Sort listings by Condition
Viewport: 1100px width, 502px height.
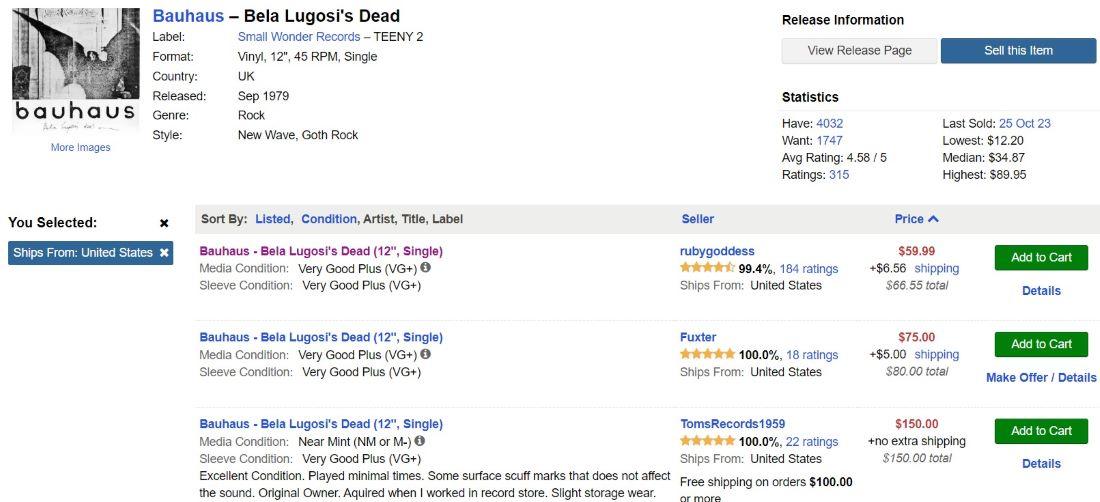[329, 219]
